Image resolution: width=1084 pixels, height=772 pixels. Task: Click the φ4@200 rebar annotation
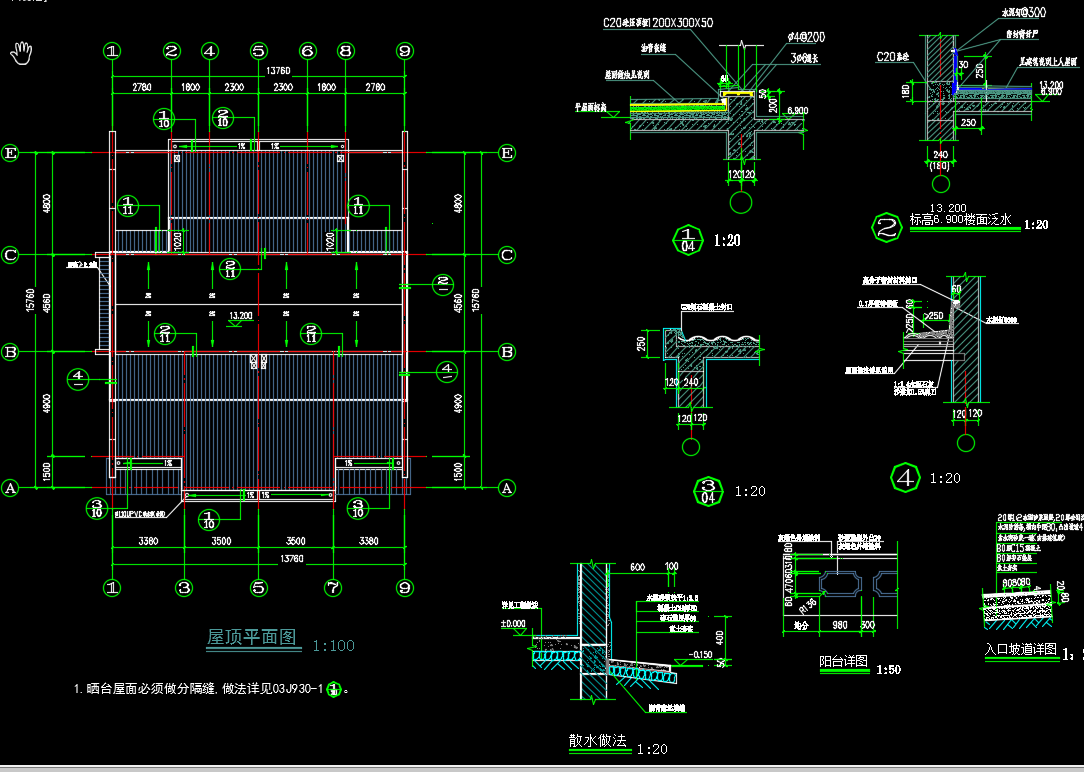coord(807,37)
